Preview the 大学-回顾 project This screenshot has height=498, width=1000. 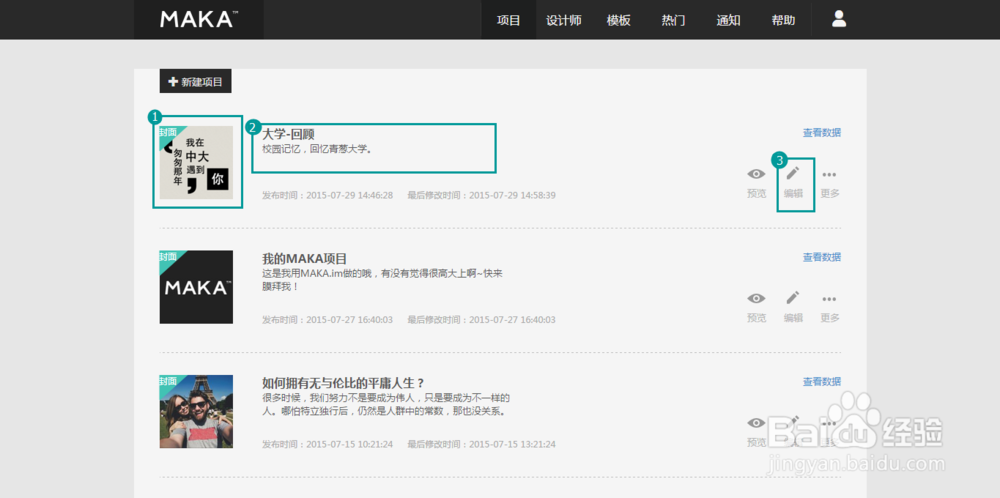tap(756, 183)
